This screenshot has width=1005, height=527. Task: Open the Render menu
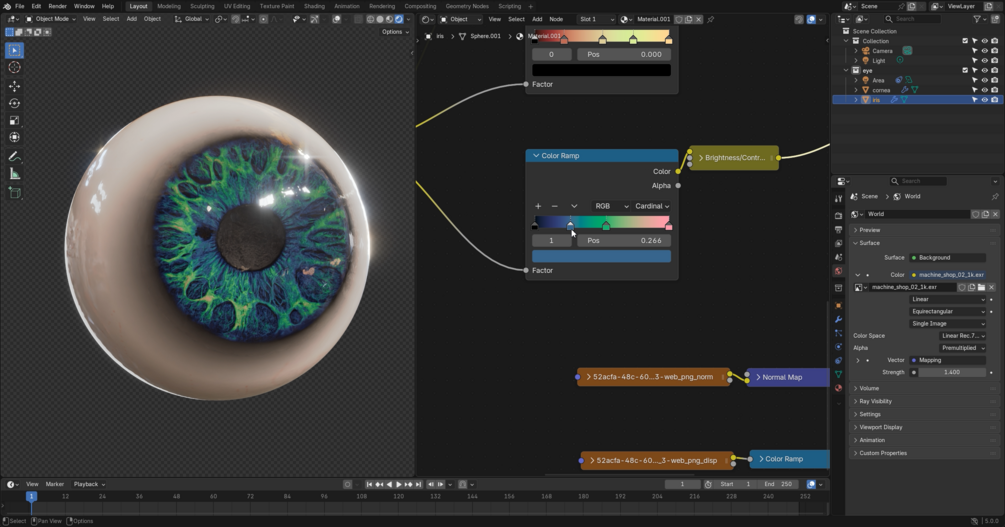point(57,6)
